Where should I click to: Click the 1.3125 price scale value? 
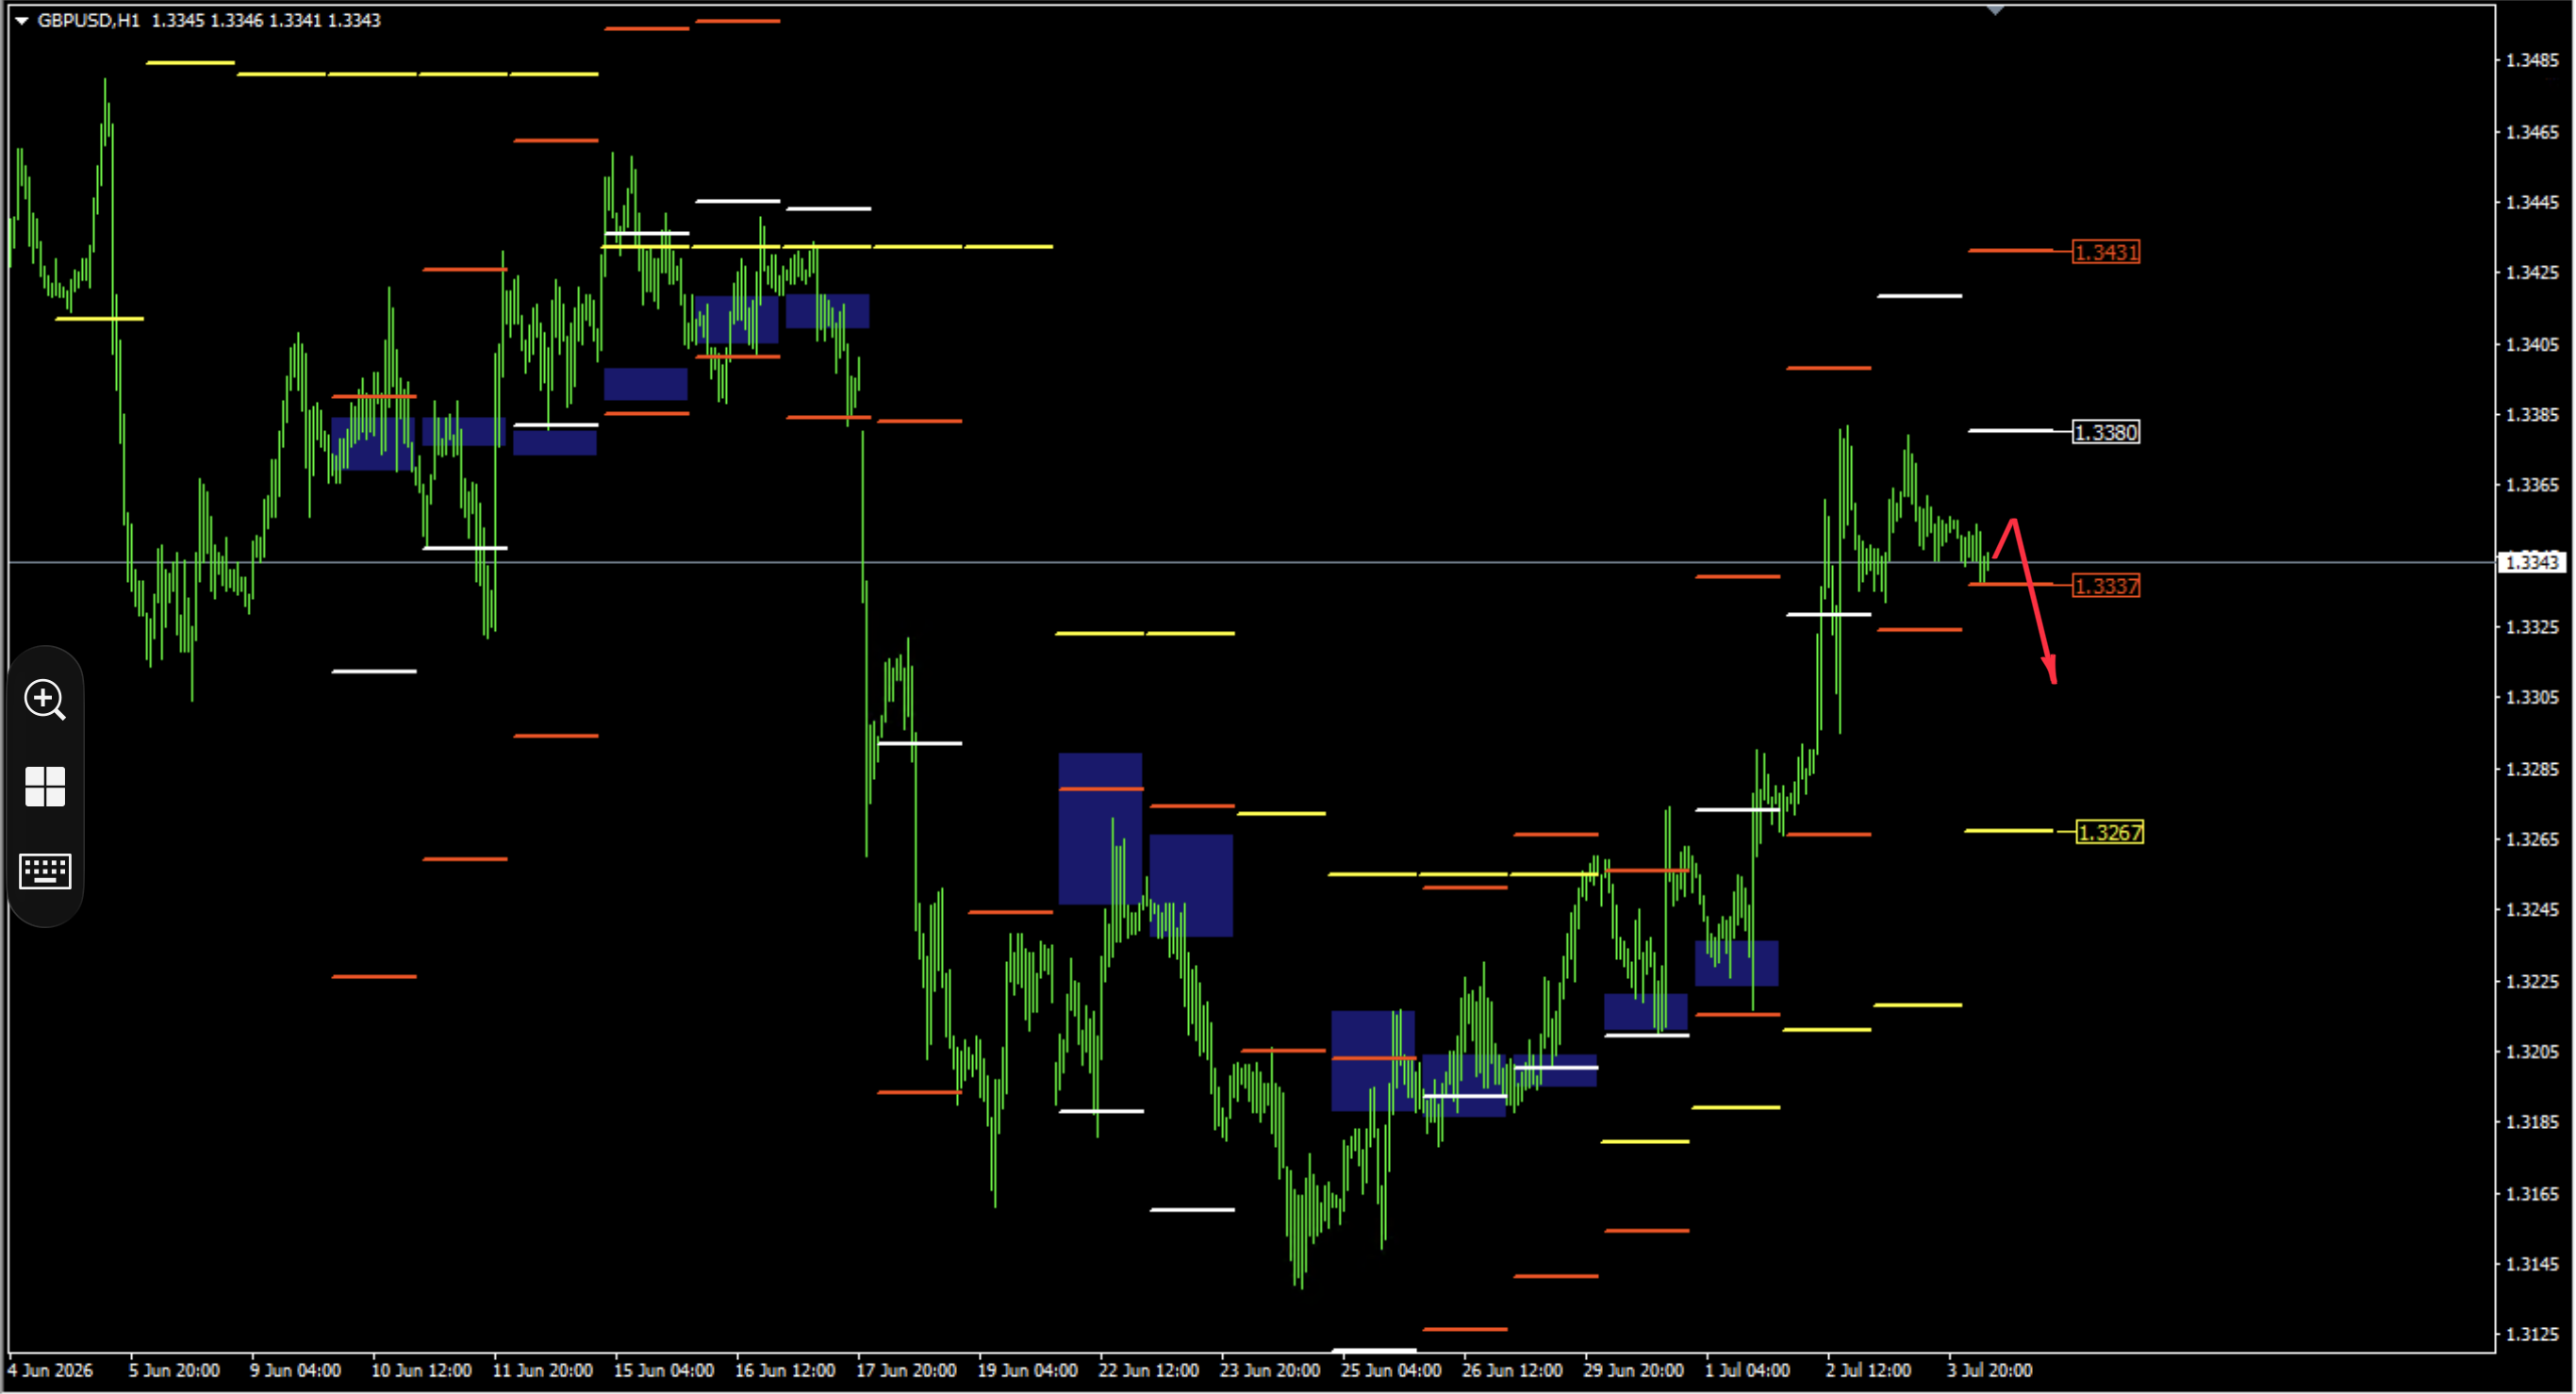click(2532, 1334)
